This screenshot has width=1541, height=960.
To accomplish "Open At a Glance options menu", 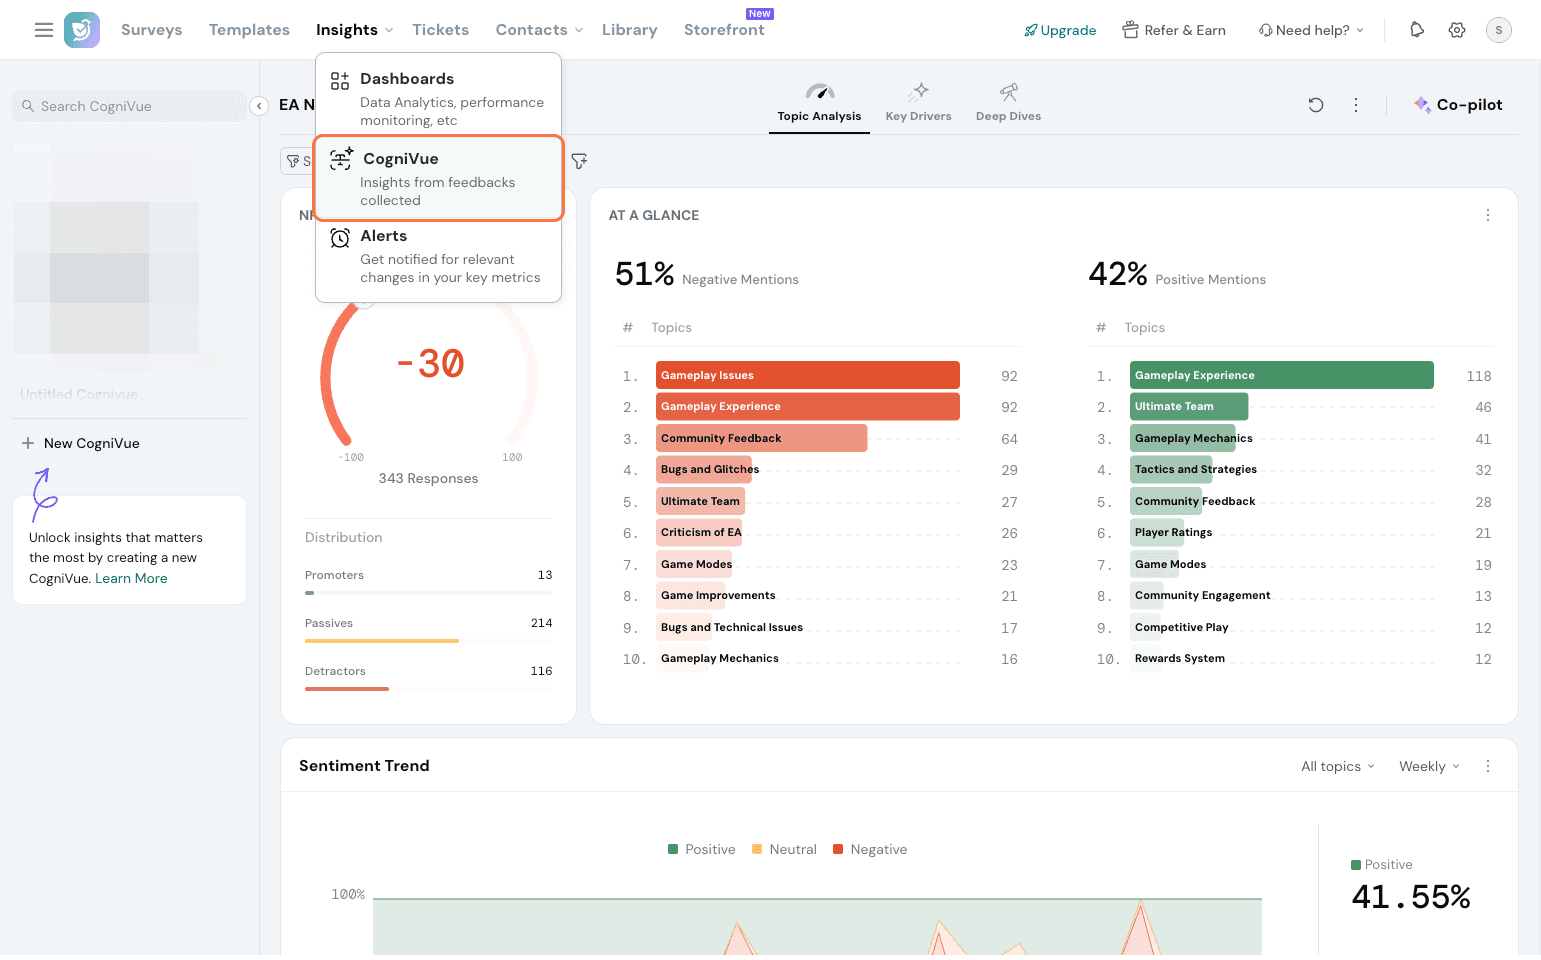I will pos(1487,215).
